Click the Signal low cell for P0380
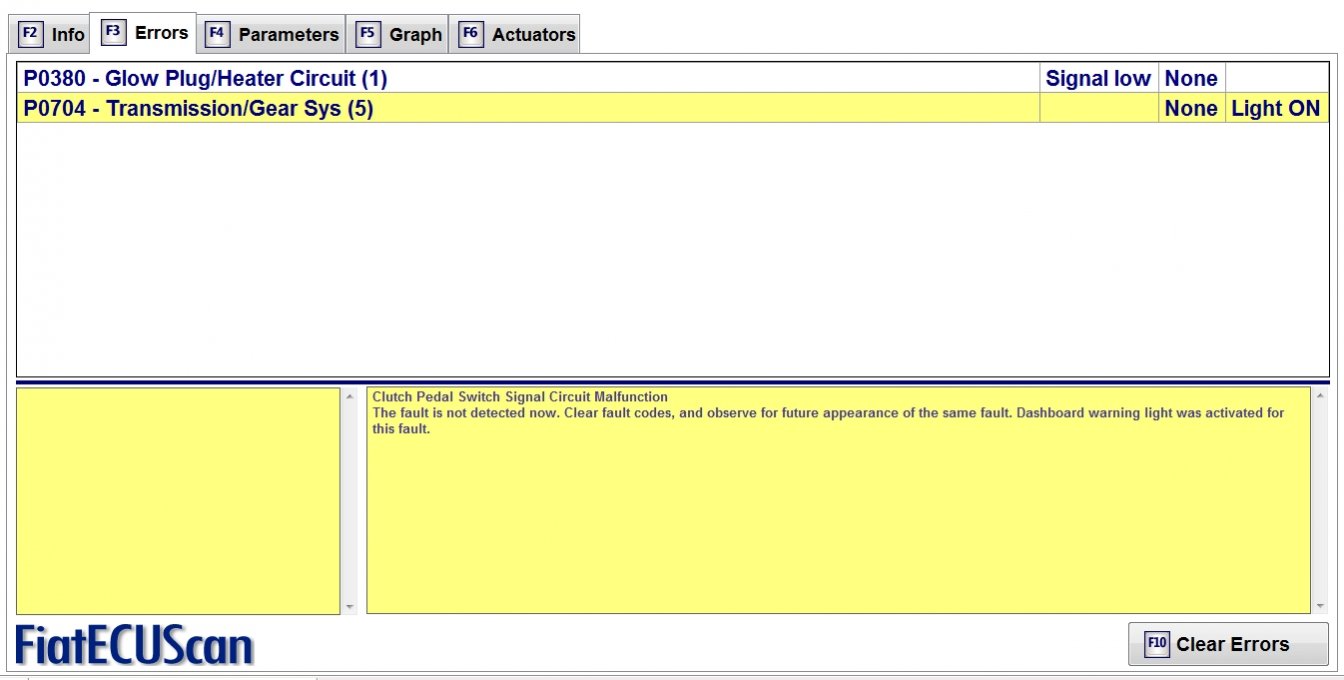The image size is (1344, 680). click(1098, 78)
